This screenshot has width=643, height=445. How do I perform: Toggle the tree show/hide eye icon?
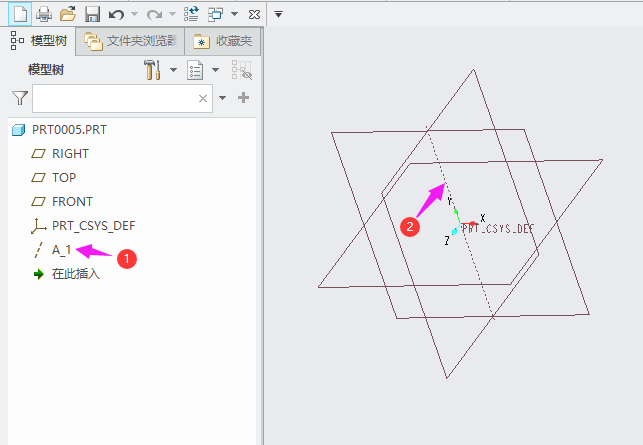click(x=241, y=70)
